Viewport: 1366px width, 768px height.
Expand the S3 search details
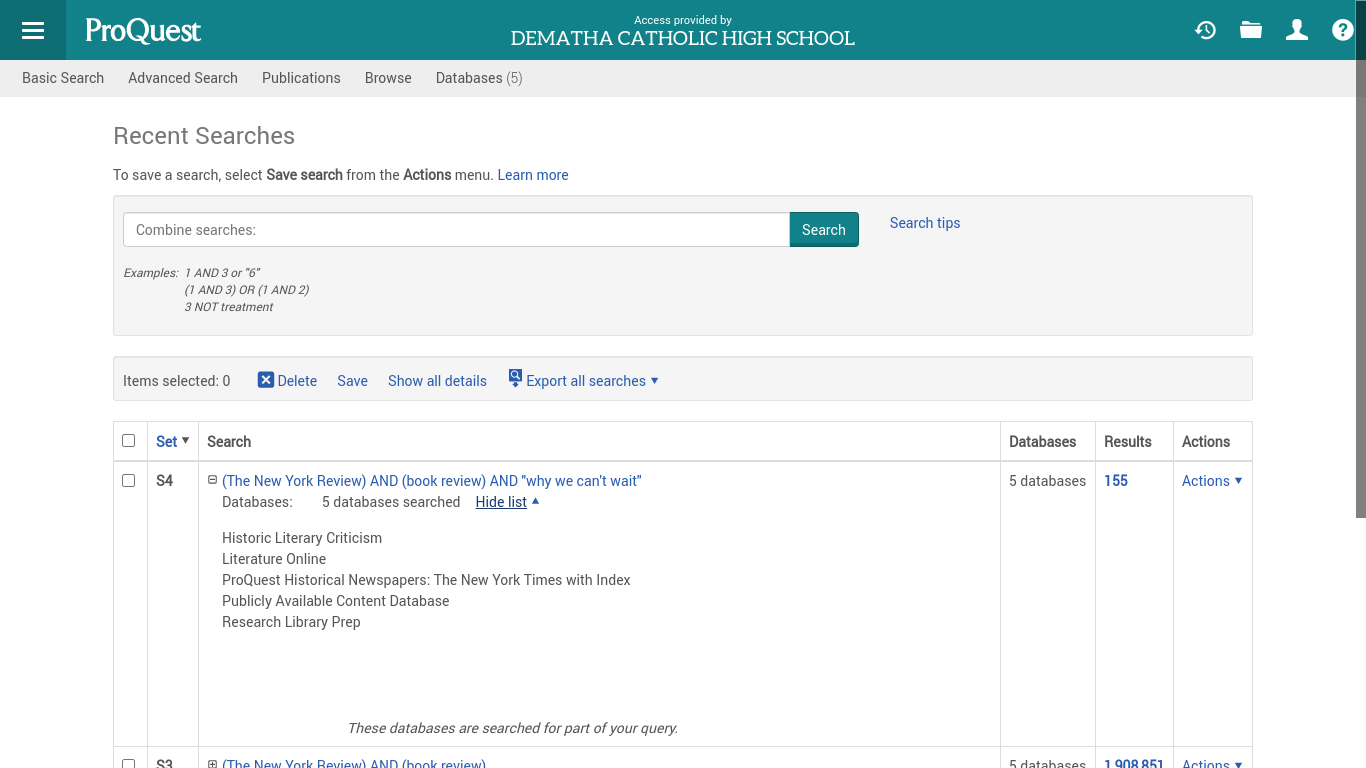tap(212, 764)
